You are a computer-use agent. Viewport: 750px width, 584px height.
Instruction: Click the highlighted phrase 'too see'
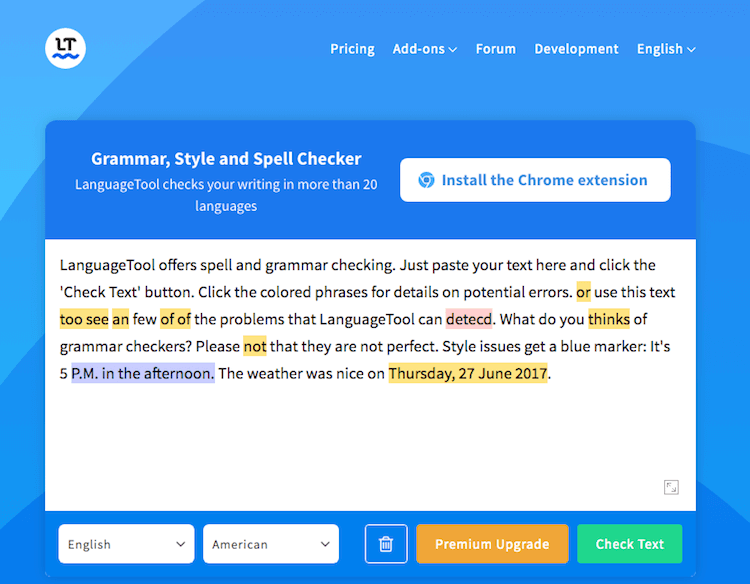84,319
